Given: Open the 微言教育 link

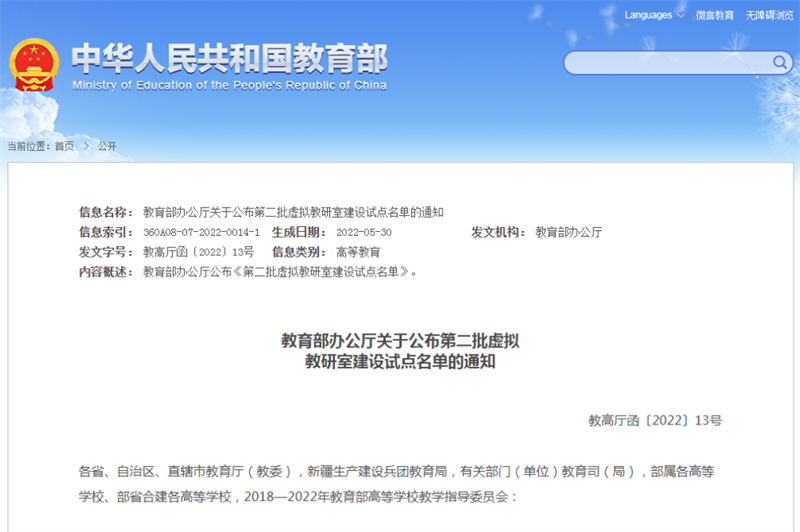Looking at the screenshot, I should click(714, 15).
